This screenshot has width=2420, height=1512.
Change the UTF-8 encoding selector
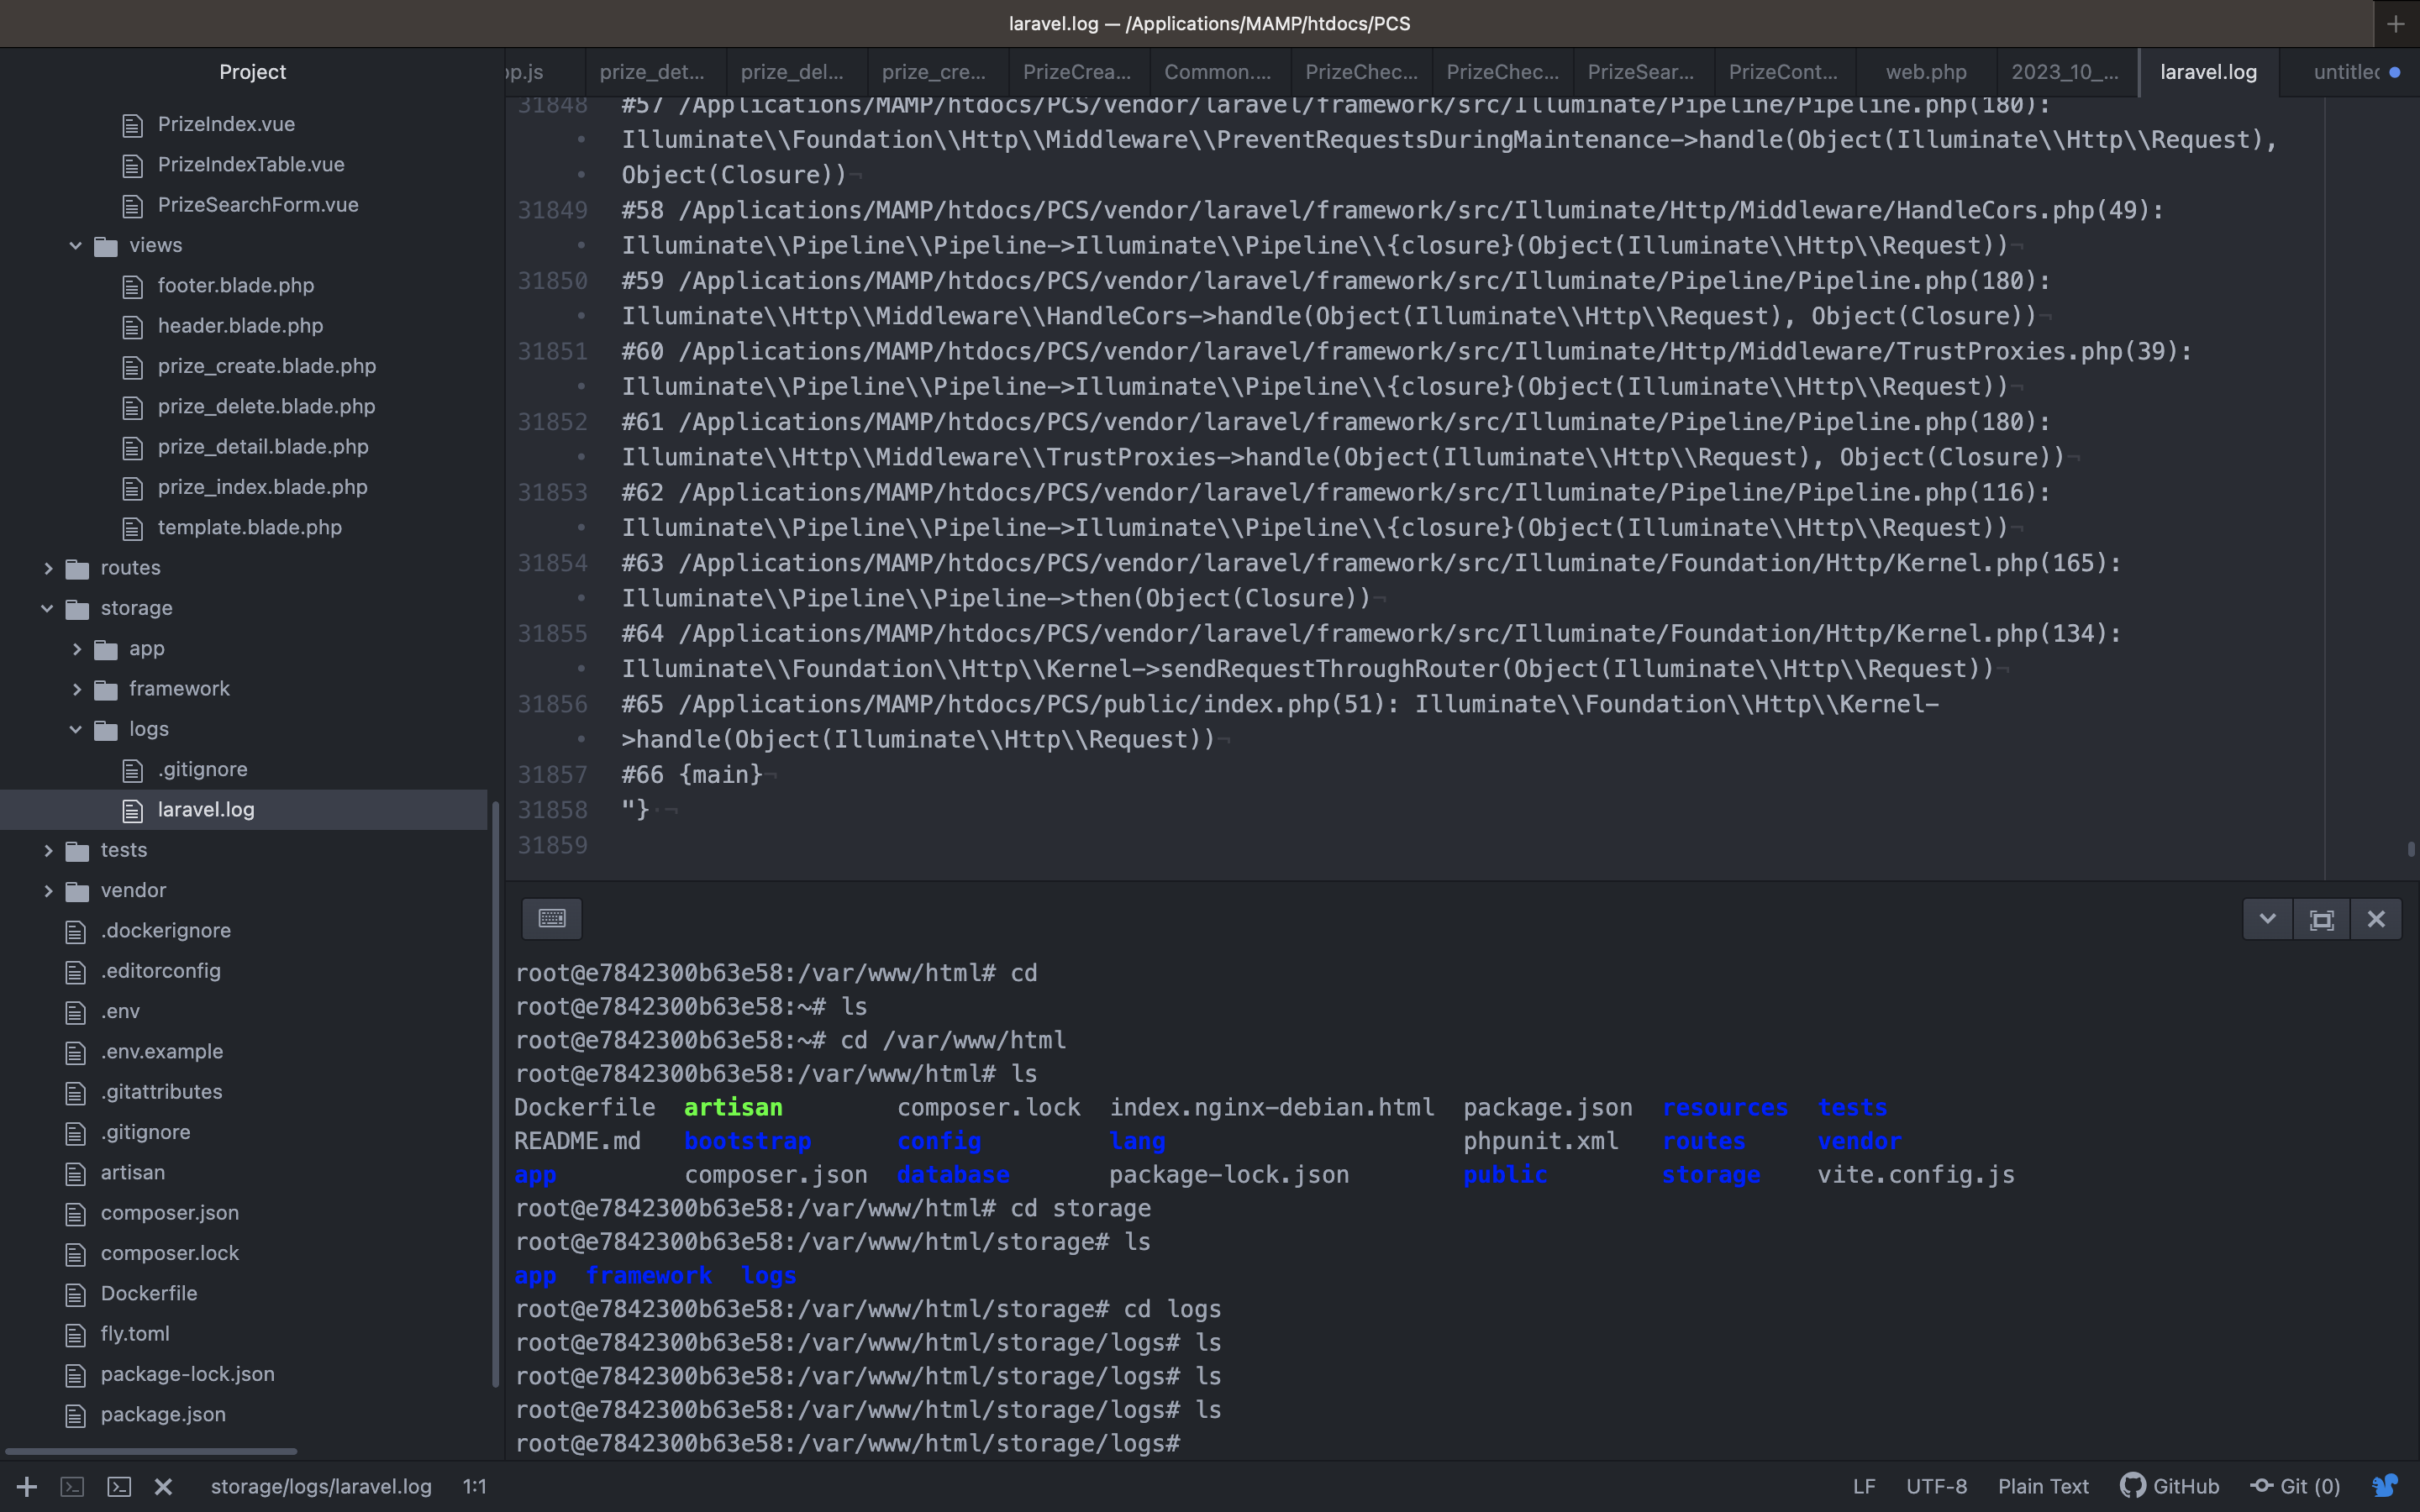1936,1486
